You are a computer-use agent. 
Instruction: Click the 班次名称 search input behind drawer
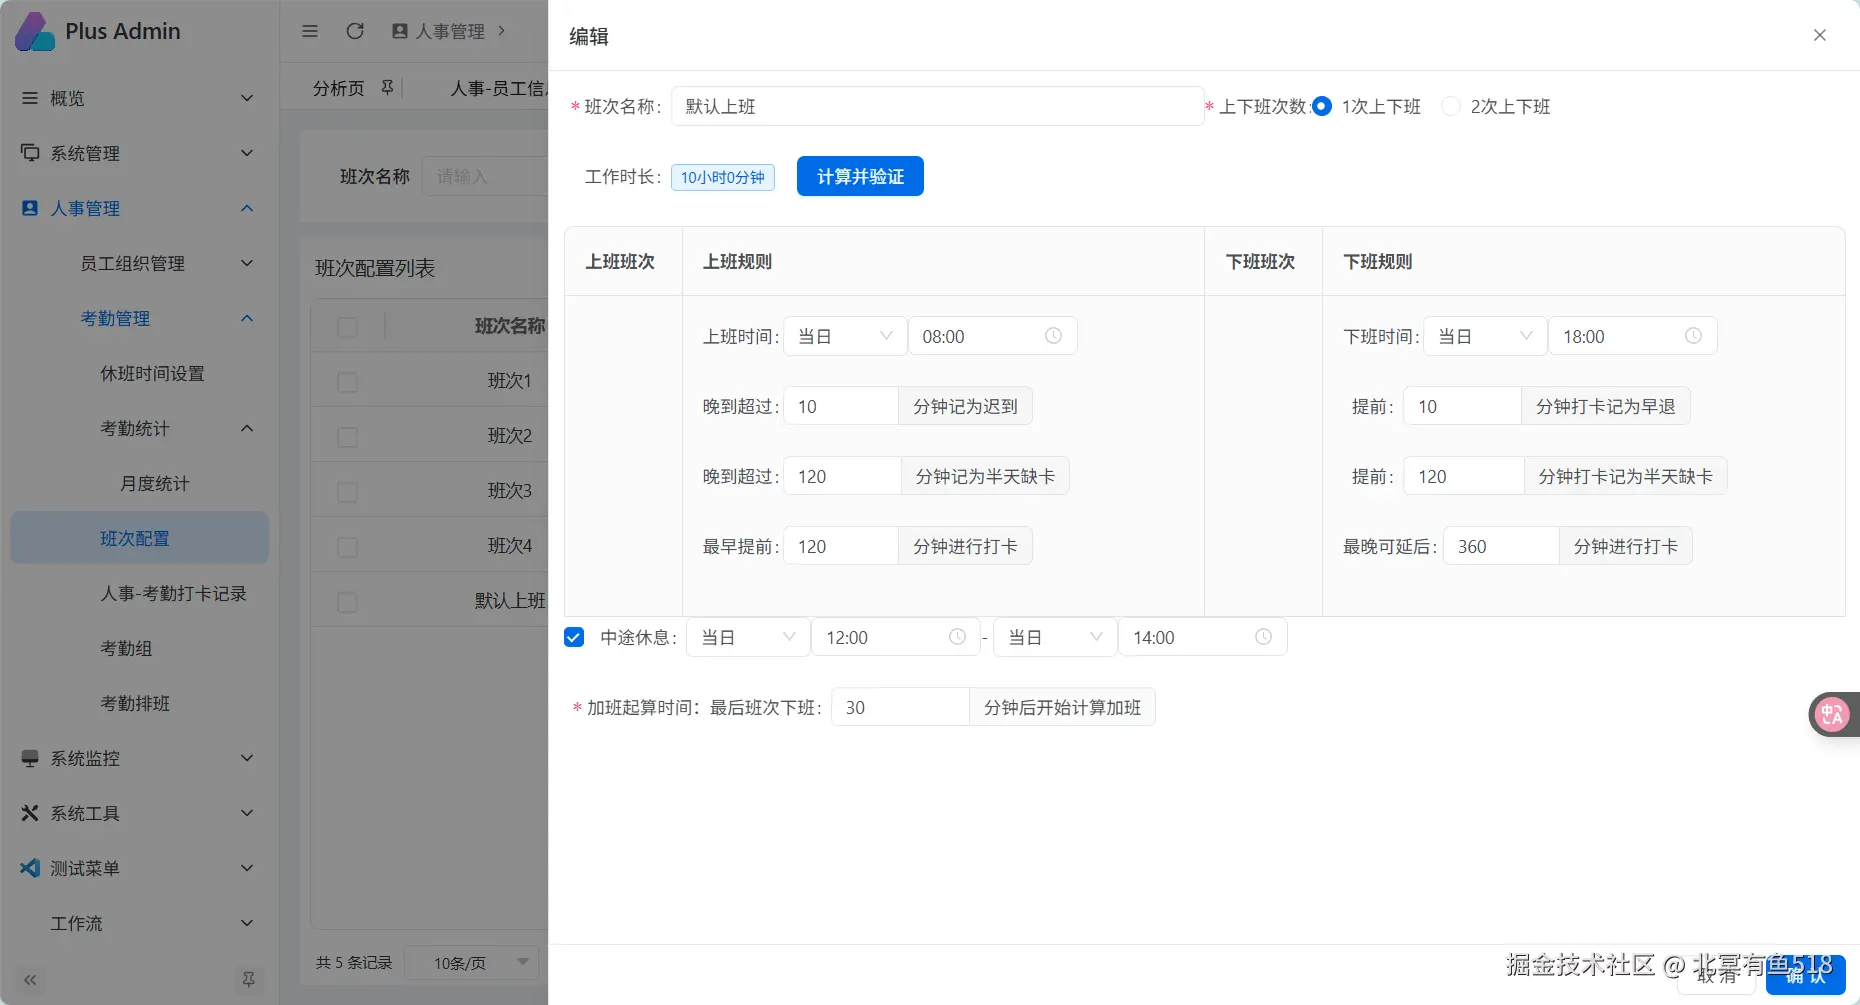point(485,176)
